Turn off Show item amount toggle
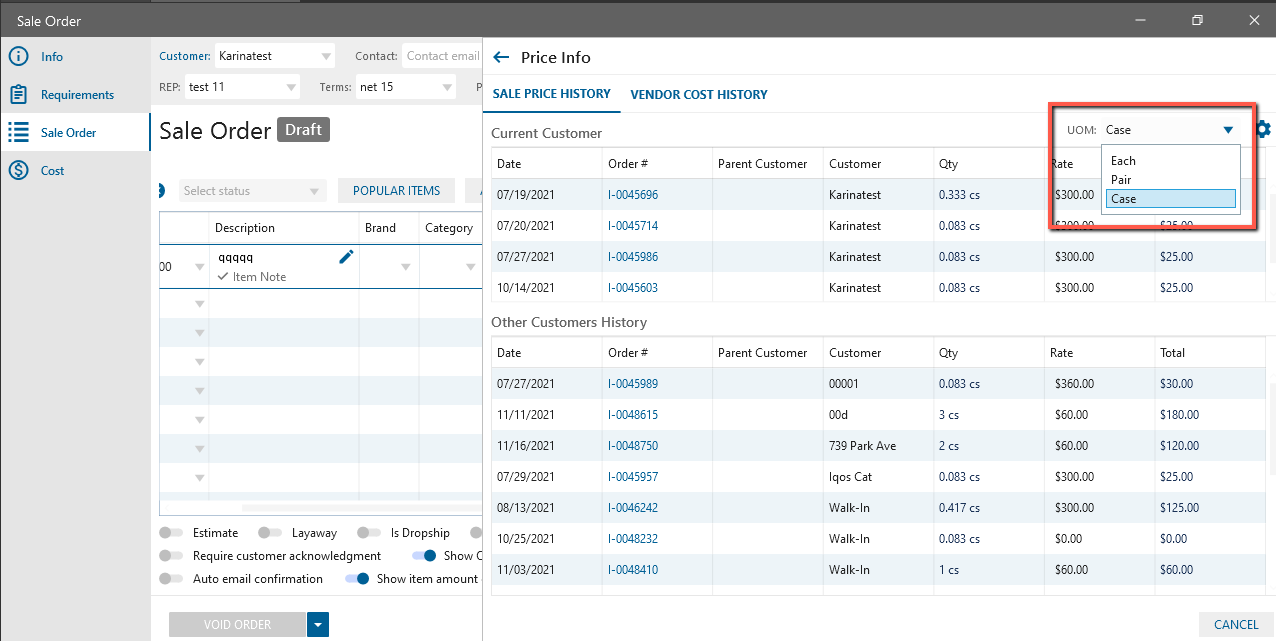Image resolution: width=1276 pixels, height=641 pixels. tap(357, 579)
